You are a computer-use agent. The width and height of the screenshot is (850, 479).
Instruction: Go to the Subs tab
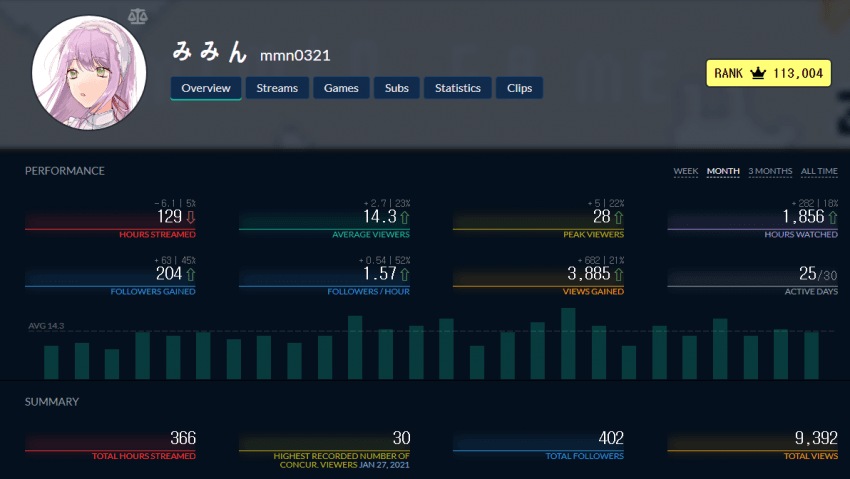coord(397,88)
